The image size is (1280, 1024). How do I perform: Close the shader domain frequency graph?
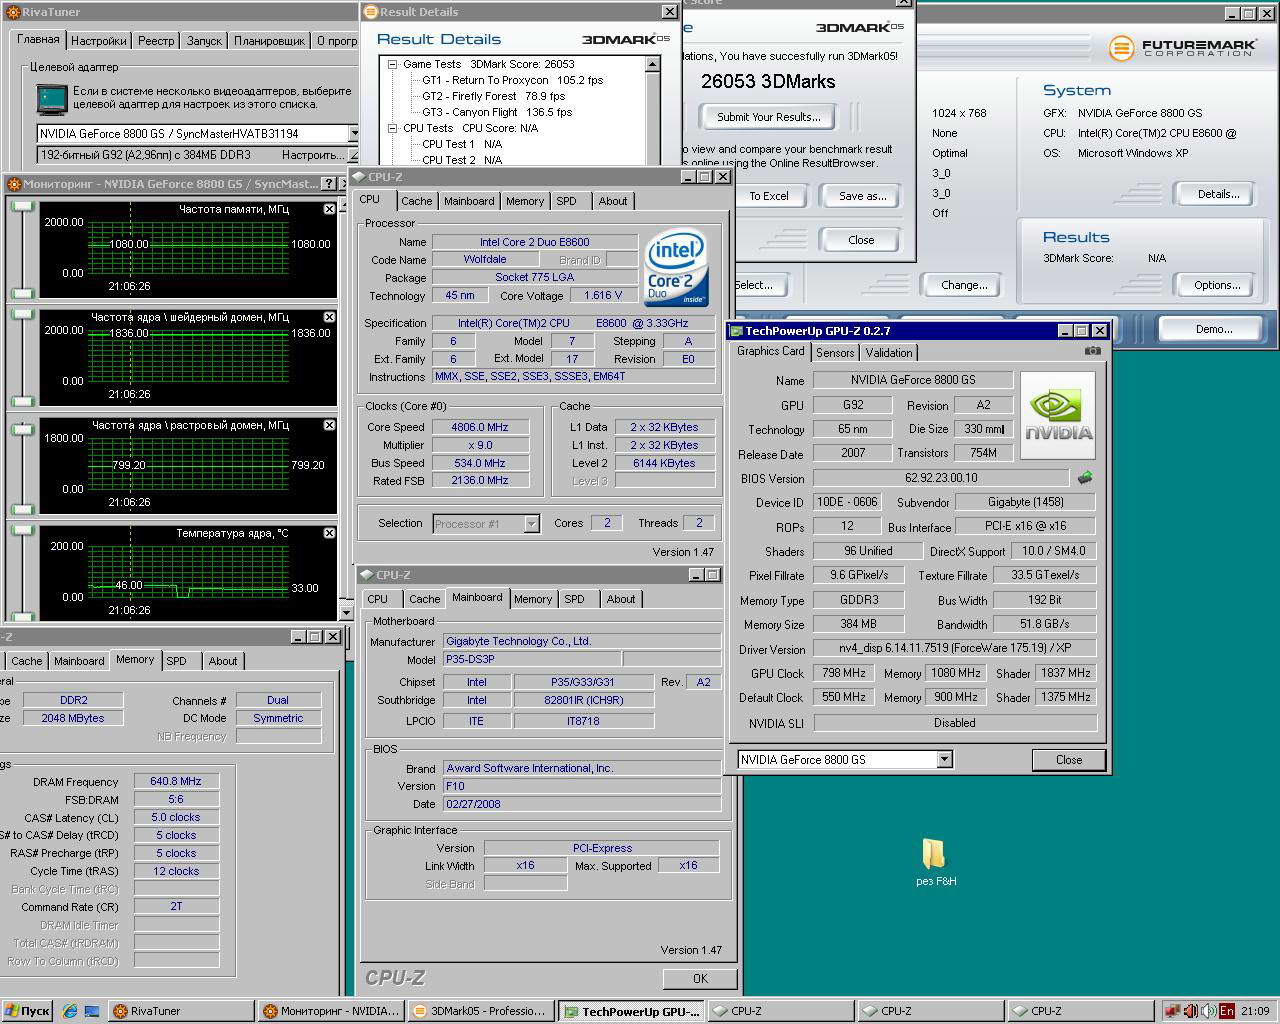tap(329, 317)
